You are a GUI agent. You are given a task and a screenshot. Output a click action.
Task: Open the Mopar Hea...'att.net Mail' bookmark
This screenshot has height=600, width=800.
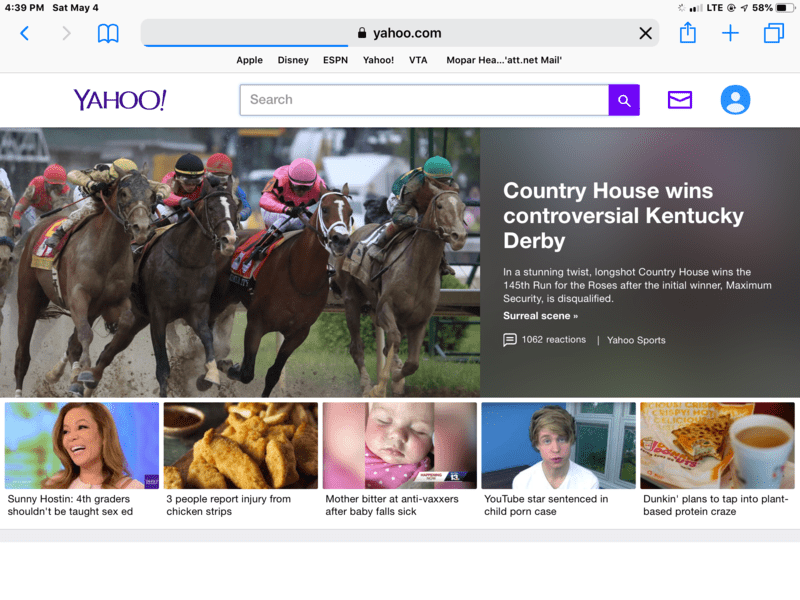504,60
